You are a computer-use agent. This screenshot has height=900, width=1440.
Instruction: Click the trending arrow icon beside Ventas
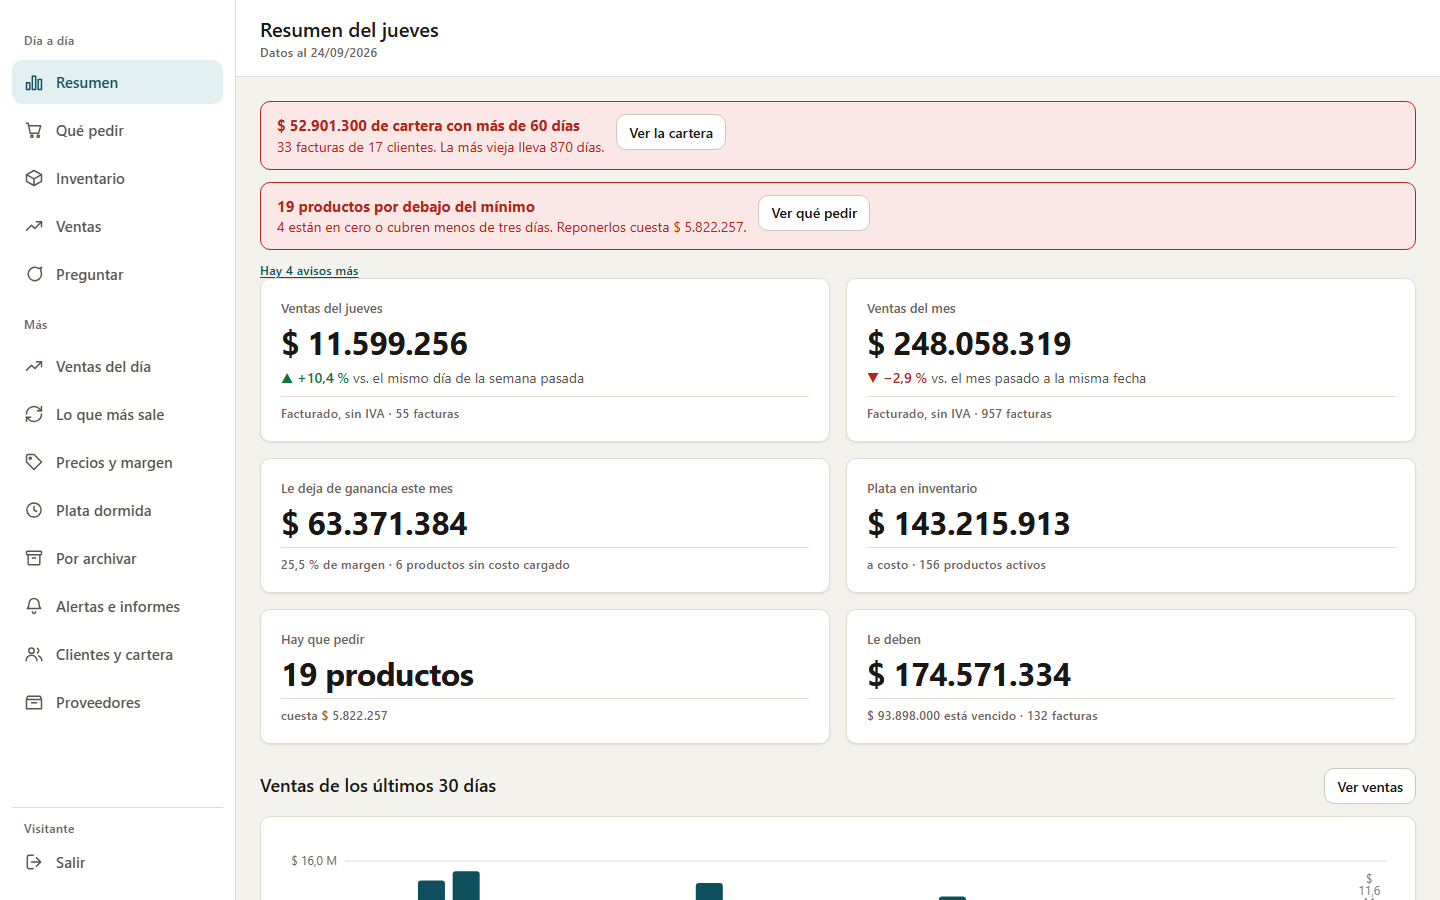34,227
